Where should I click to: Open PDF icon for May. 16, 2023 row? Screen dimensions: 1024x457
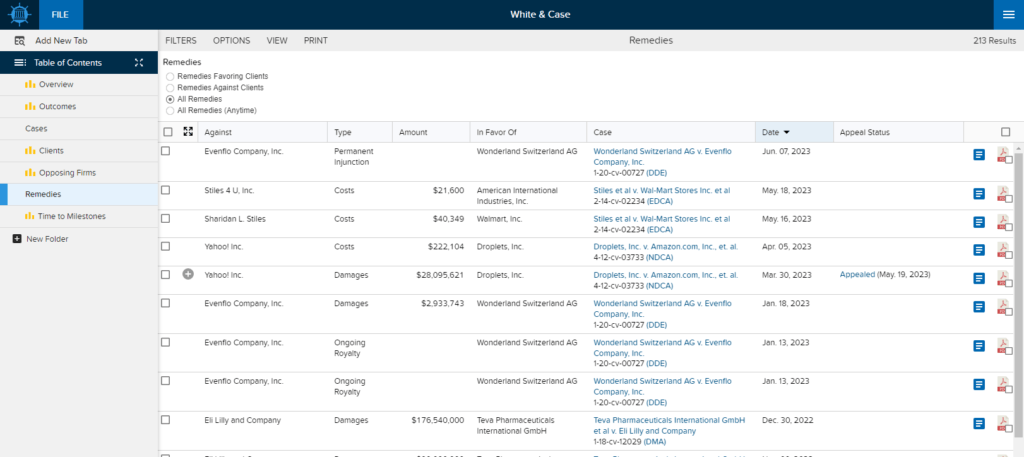pyautogui.click(x=1002, y=222)
